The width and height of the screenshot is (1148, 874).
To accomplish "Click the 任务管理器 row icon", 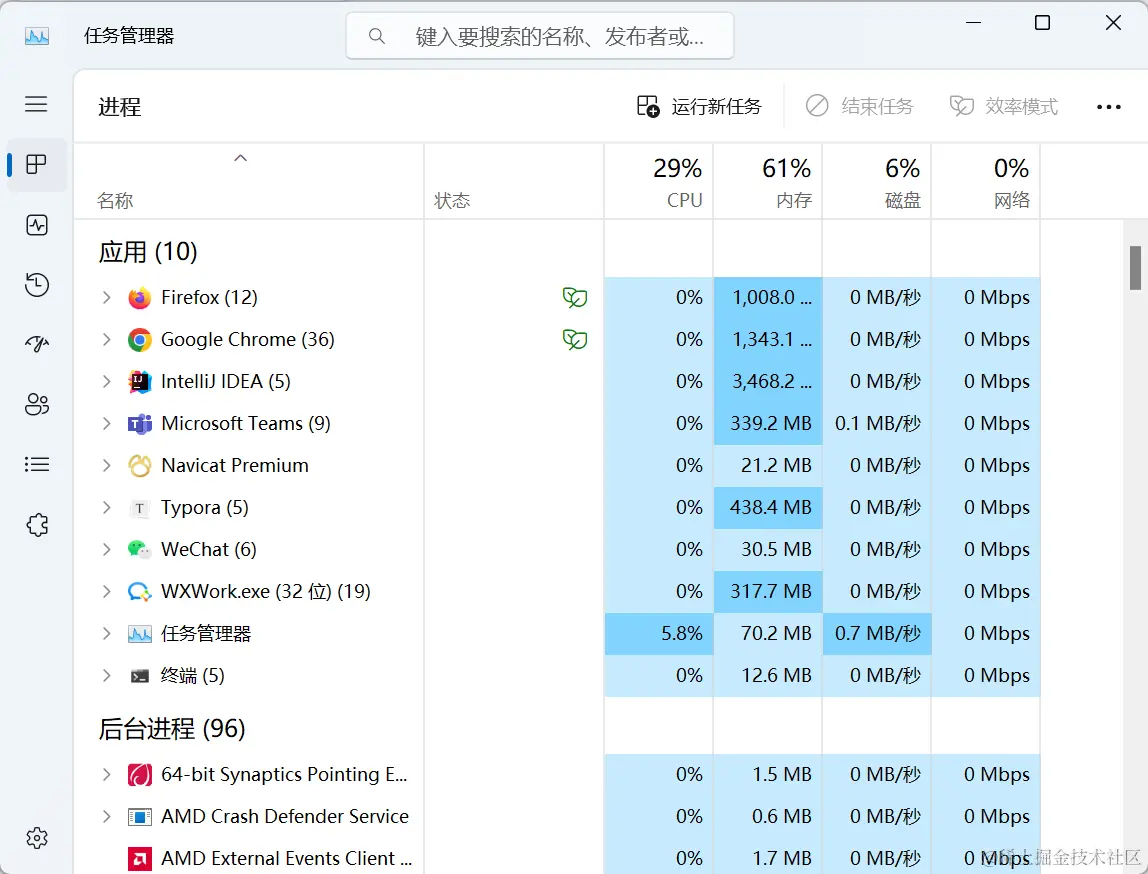I will pos(139,634).
